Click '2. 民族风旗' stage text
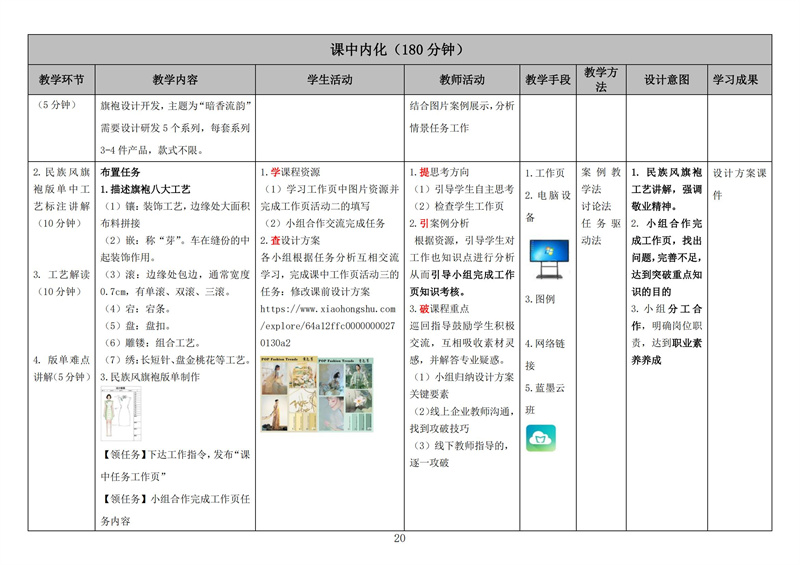Screen dimensions: 800x565 tap(61, 172)
